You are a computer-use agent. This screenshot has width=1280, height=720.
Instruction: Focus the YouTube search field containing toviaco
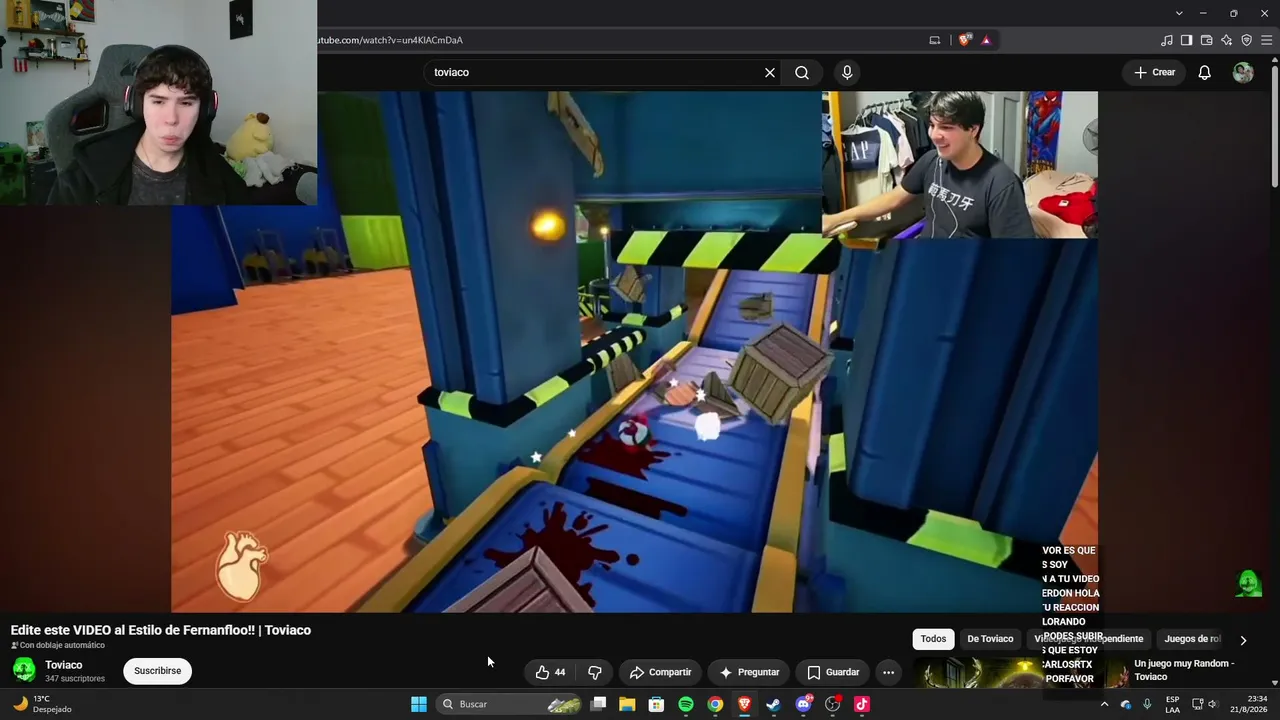(595, 72)
